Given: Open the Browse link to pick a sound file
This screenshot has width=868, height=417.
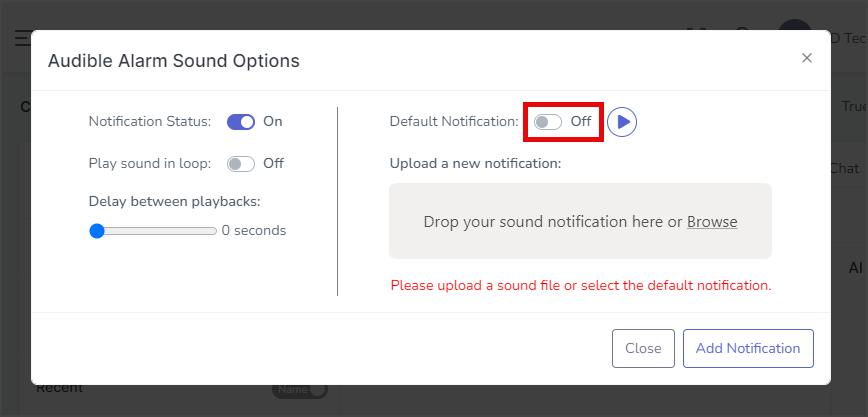Looking at the screenshot, I should click(x=712, y=222).
